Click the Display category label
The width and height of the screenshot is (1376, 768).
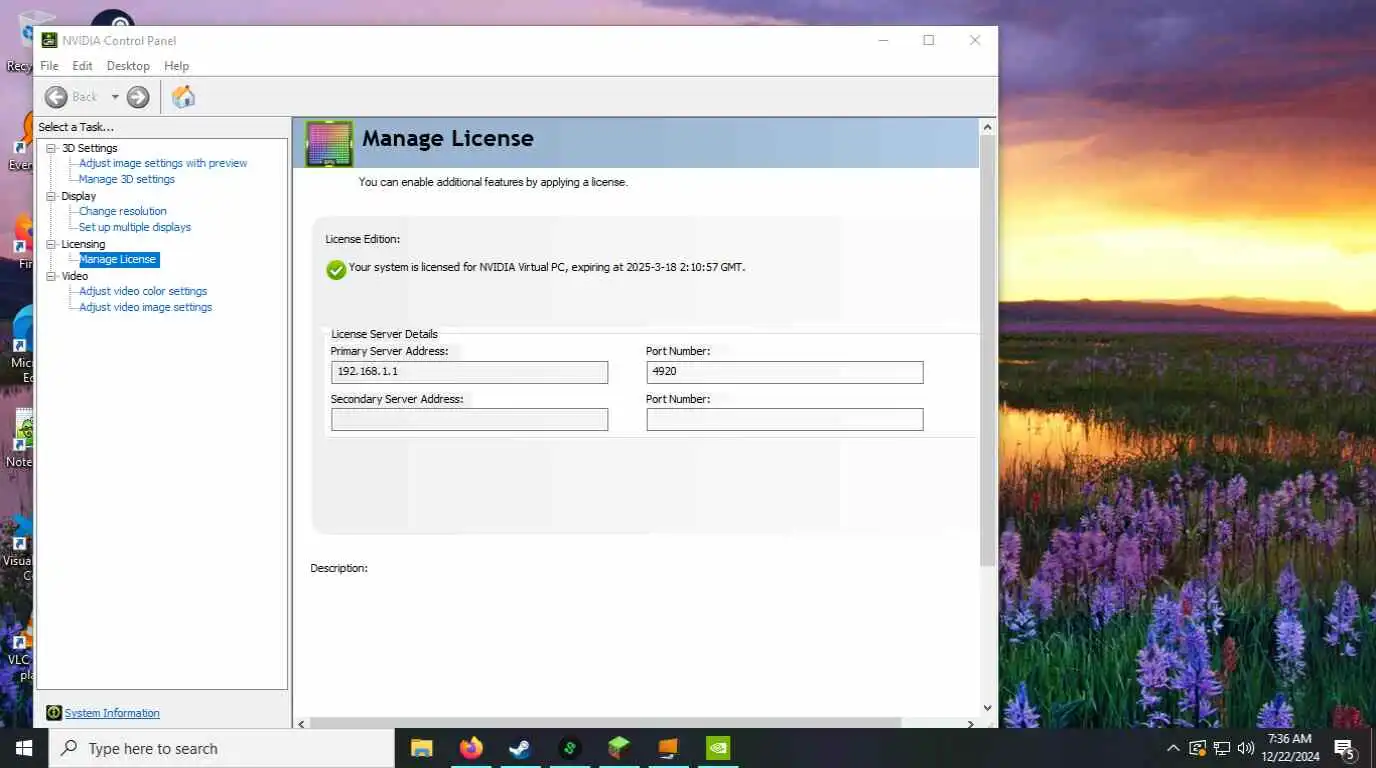point(79,196)
